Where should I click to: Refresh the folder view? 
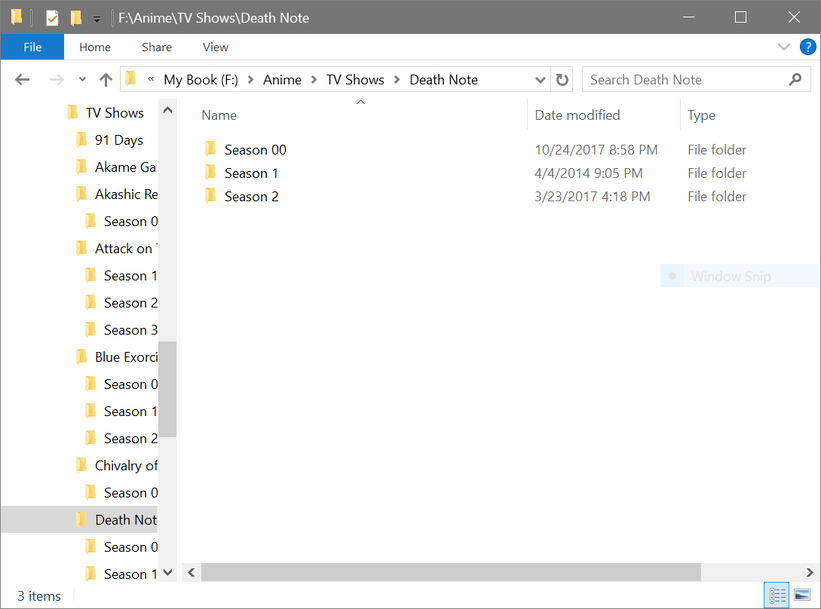click(562, 80)
